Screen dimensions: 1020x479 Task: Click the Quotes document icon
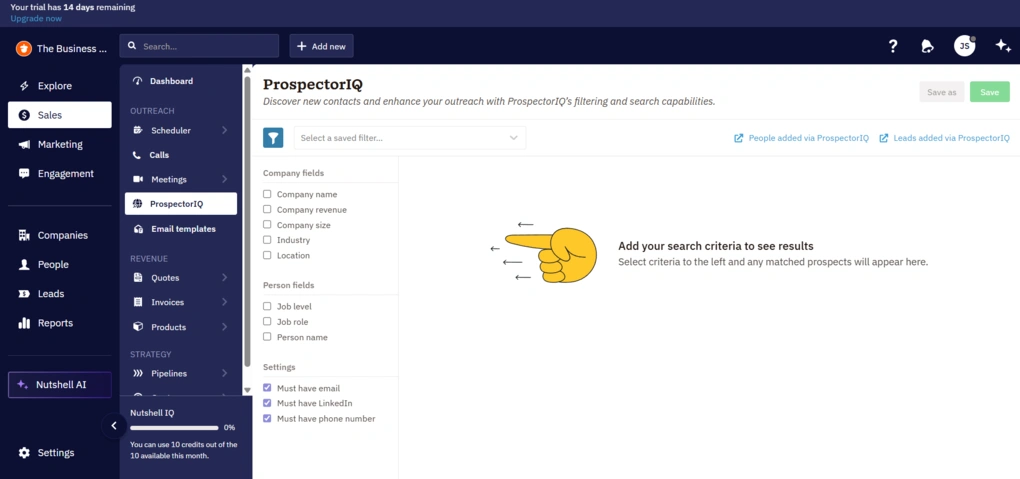click(138, 278)
